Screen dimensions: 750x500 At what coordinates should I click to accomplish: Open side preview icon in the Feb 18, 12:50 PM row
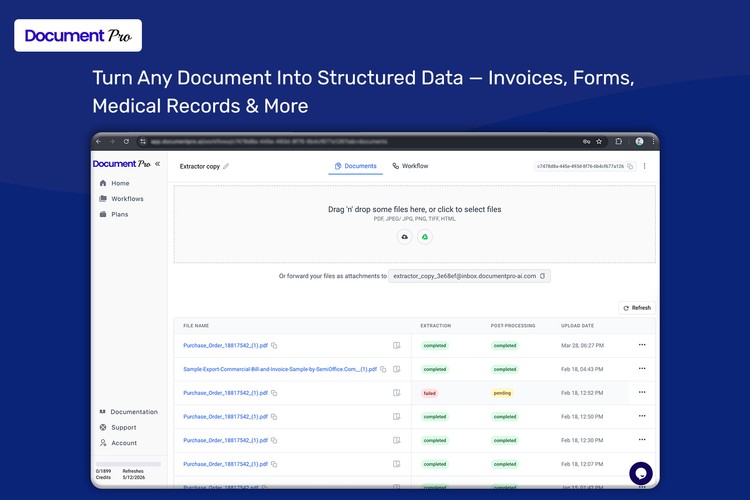point(397,417)
